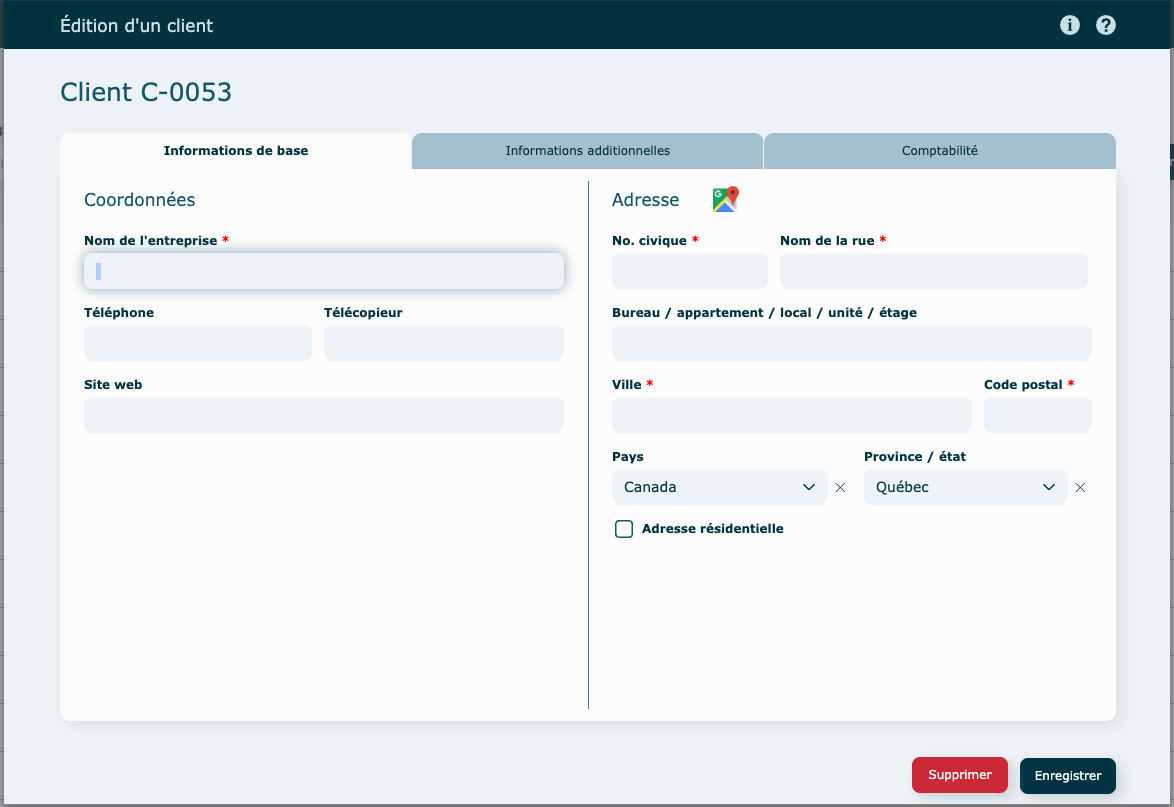Clear the Province / état selection

1080,488
